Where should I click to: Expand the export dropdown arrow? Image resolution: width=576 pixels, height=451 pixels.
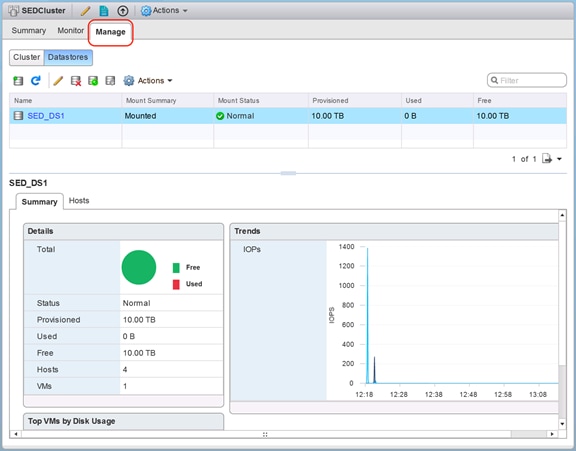click(x=559, y=159)
